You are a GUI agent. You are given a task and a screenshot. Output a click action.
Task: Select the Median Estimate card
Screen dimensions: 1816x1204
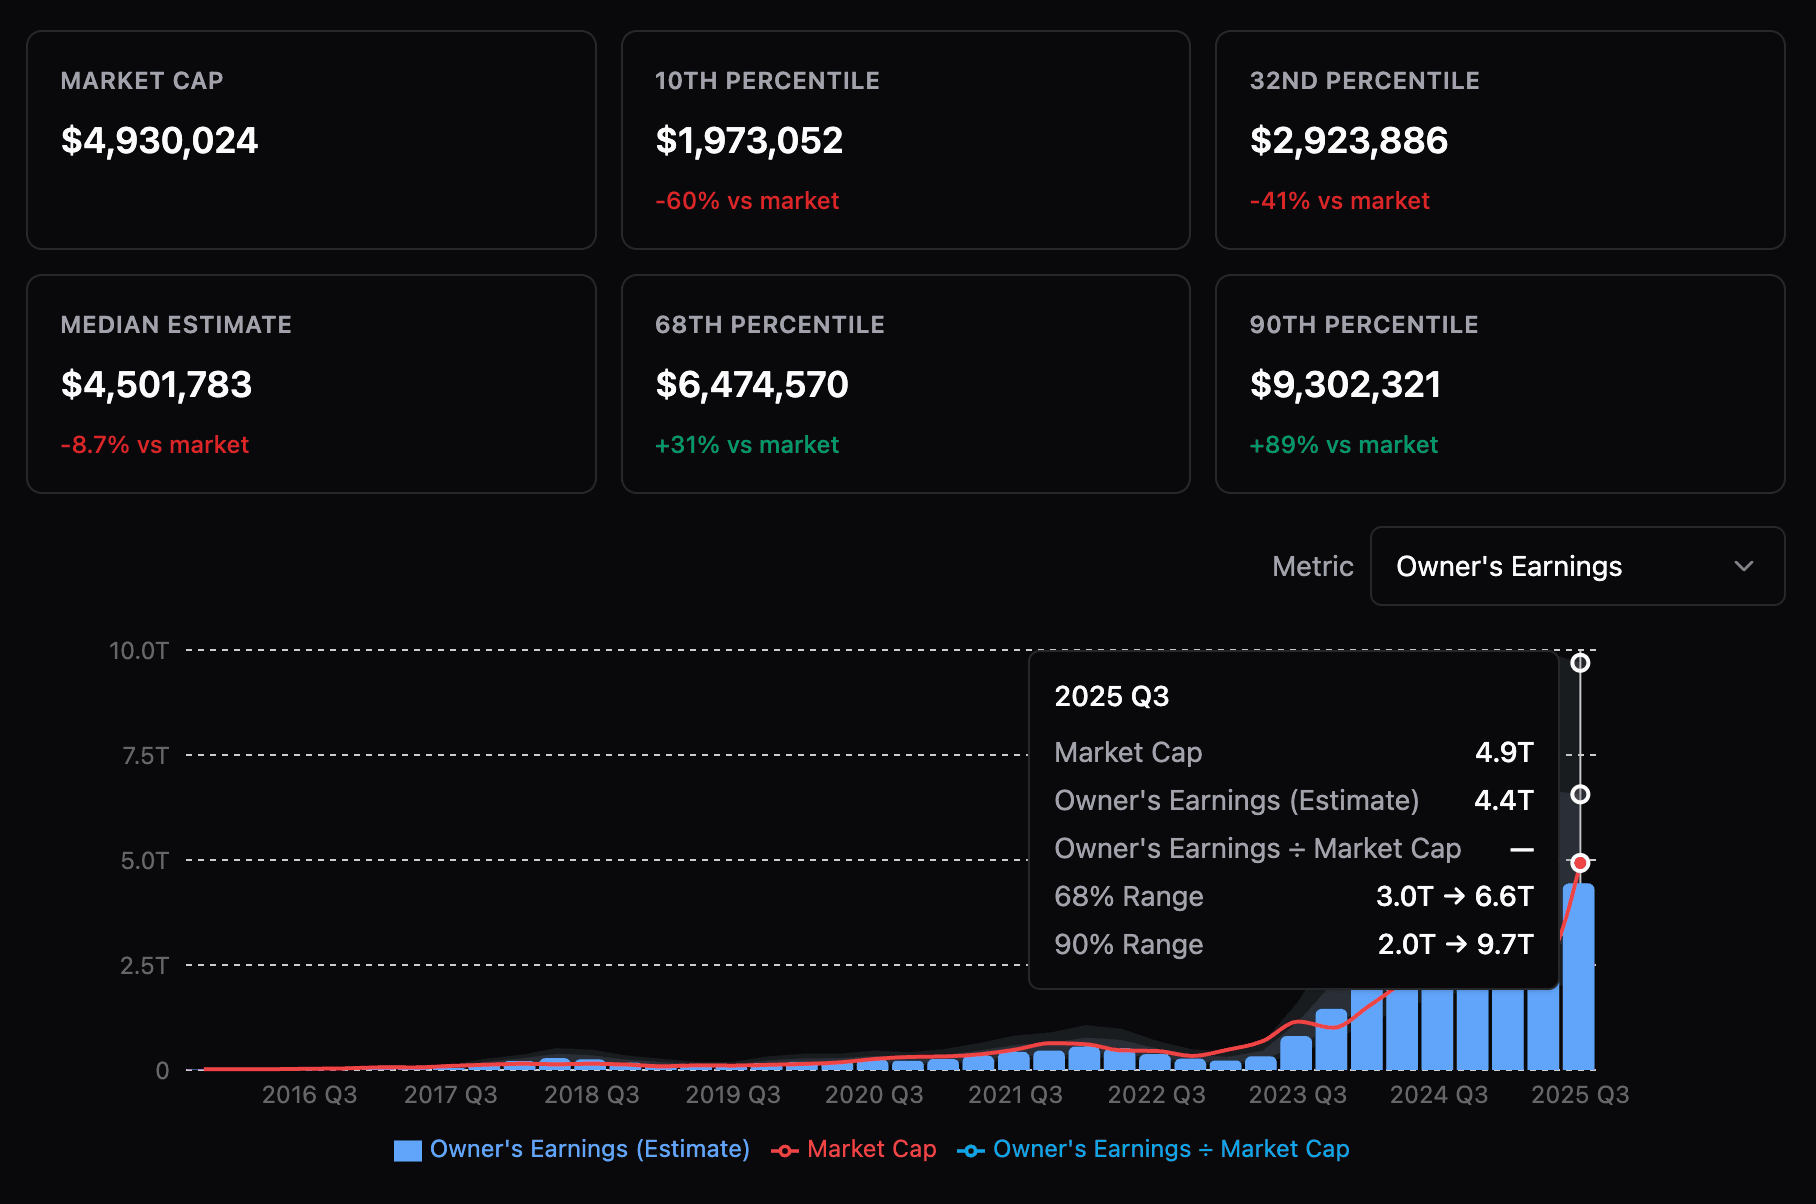[x=311, y=384]
